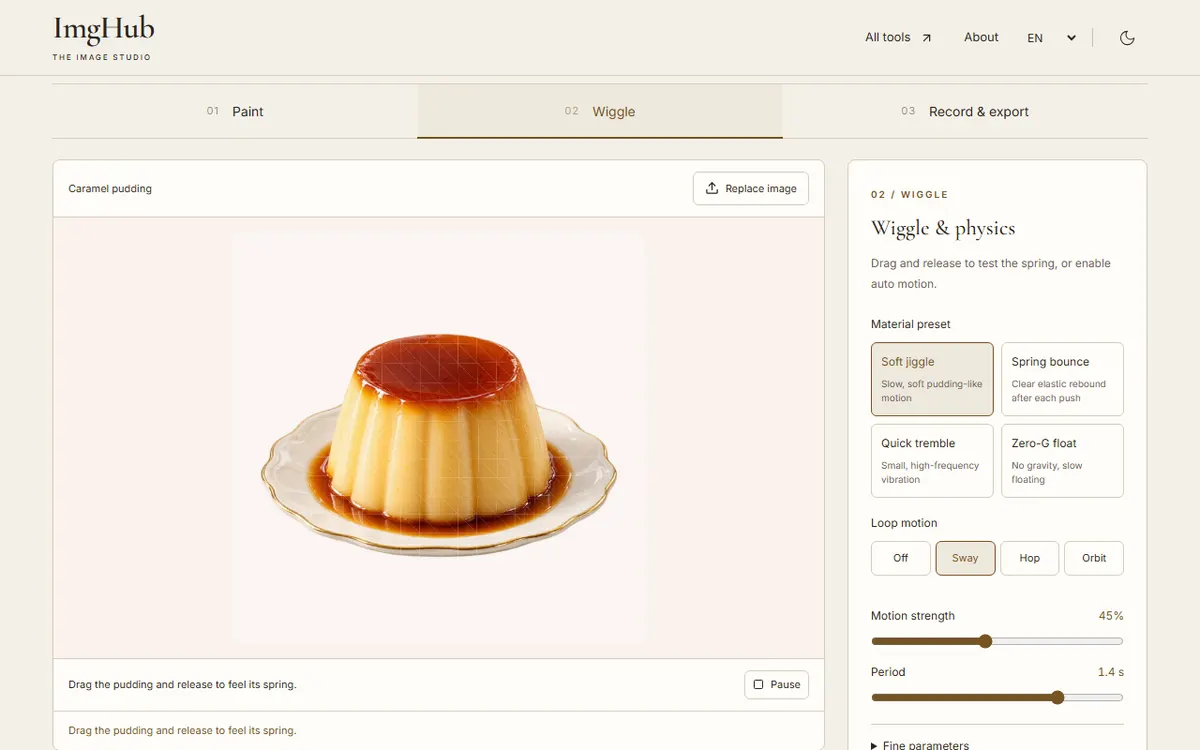Open the ImgHub logo home link
Viewport: 1200px width, 750px height.
tap(103, 38)
